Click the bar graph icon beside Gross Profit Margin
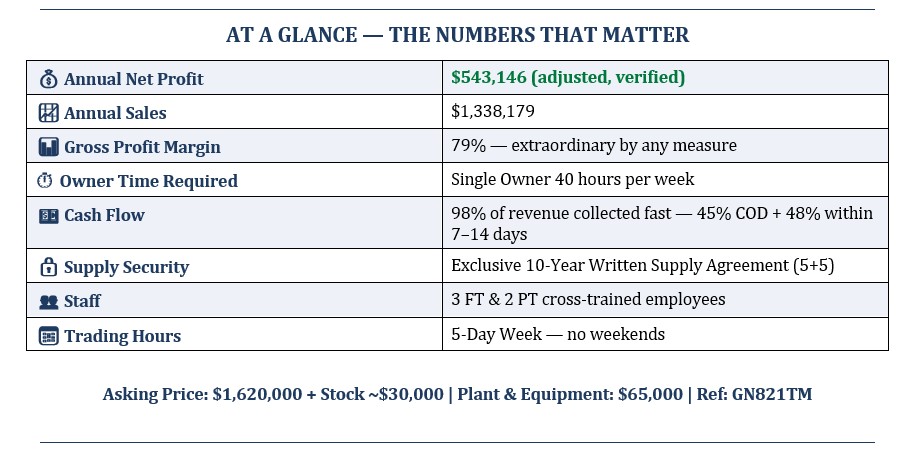Screen dimensions: 901x449 click(x=48, y=147)
